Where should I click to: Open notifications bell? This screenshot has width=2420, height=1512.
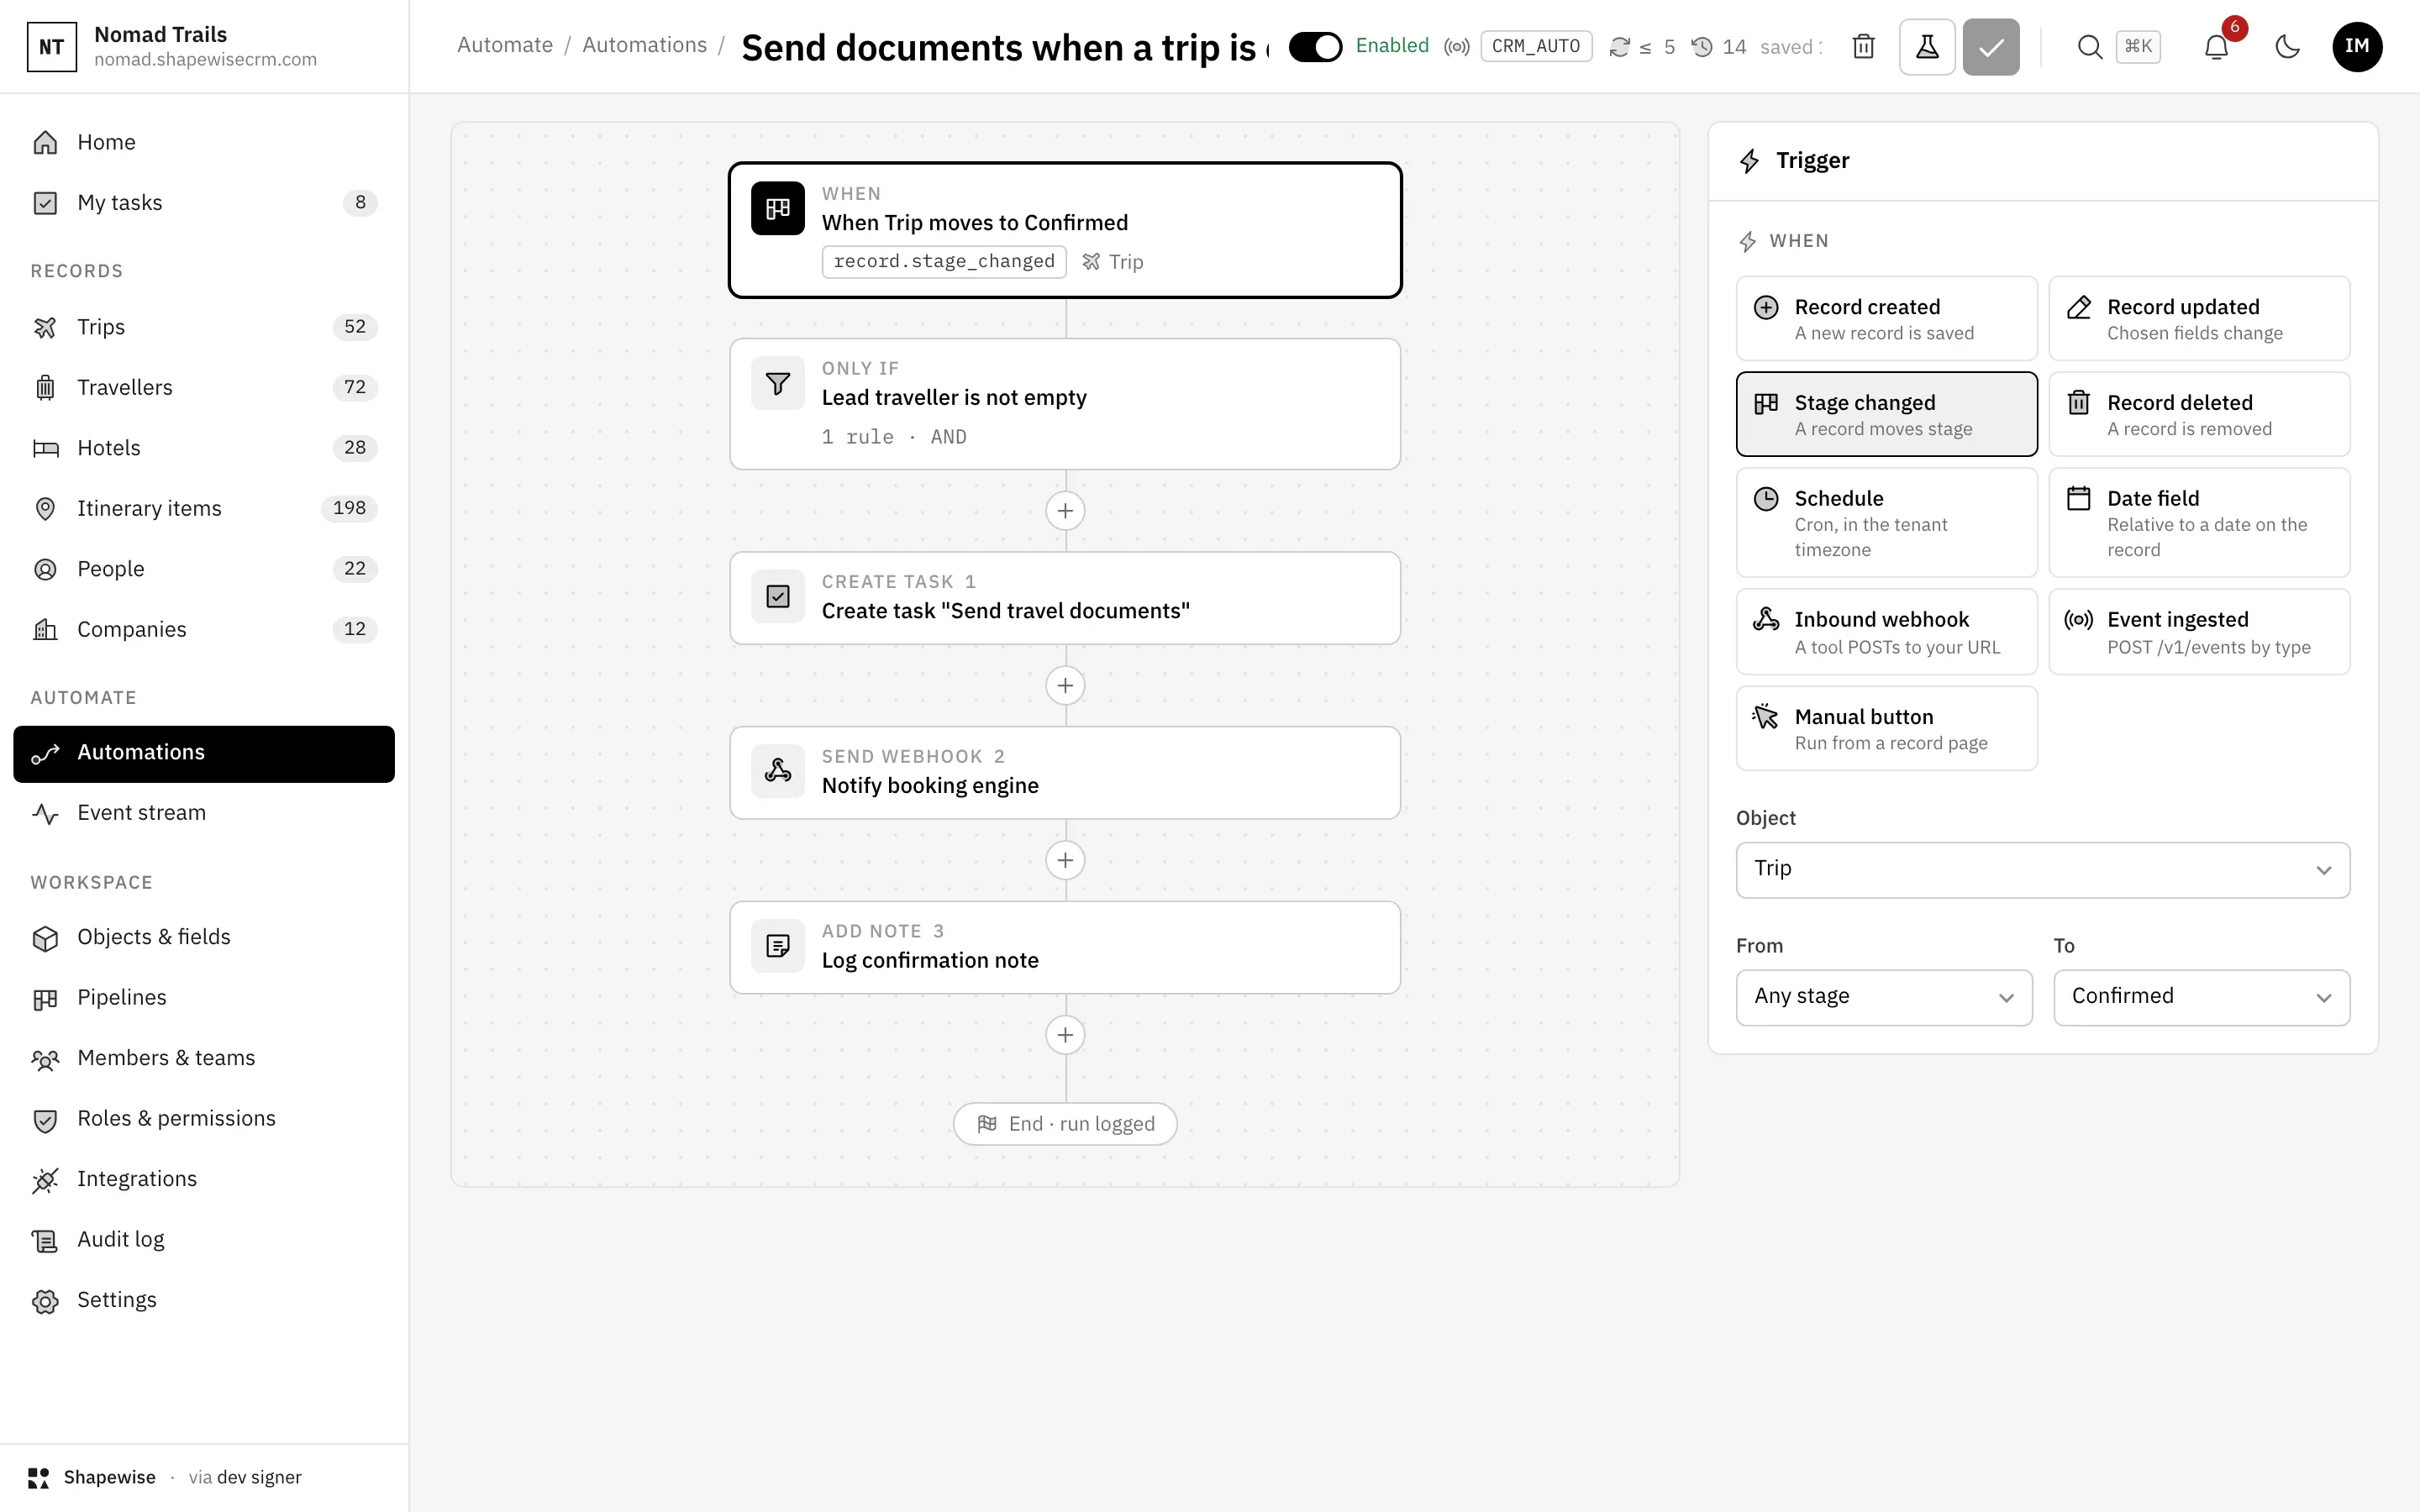tap(2216, 47)
